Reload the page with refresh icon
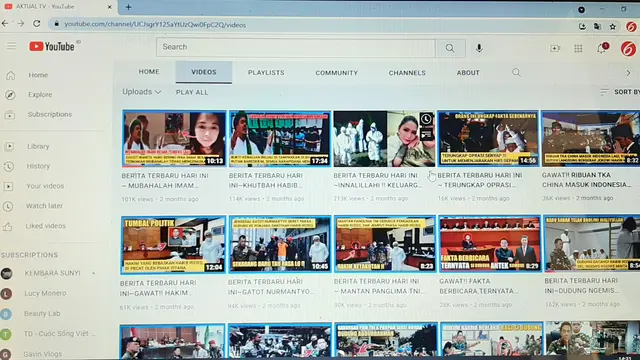 37,24
